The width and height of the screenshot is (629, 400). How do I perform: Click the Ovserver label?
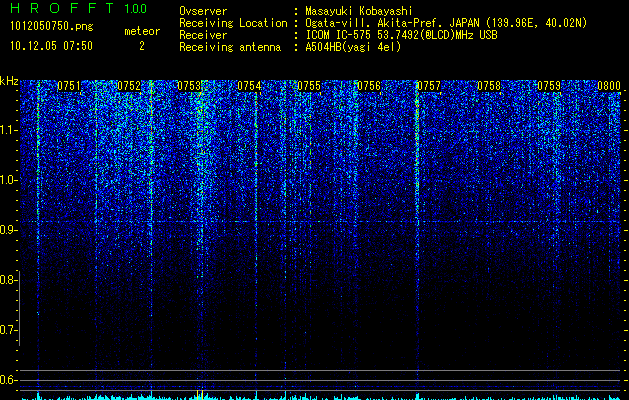(203, 11)
